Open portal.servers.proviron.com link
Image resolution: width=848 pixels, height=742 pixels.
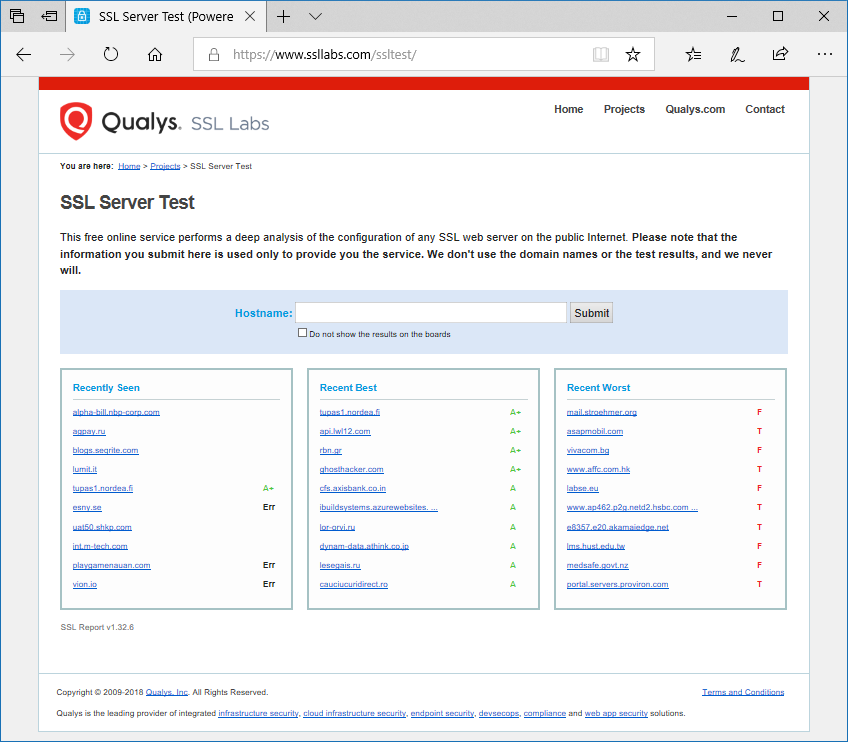(618, 584)
